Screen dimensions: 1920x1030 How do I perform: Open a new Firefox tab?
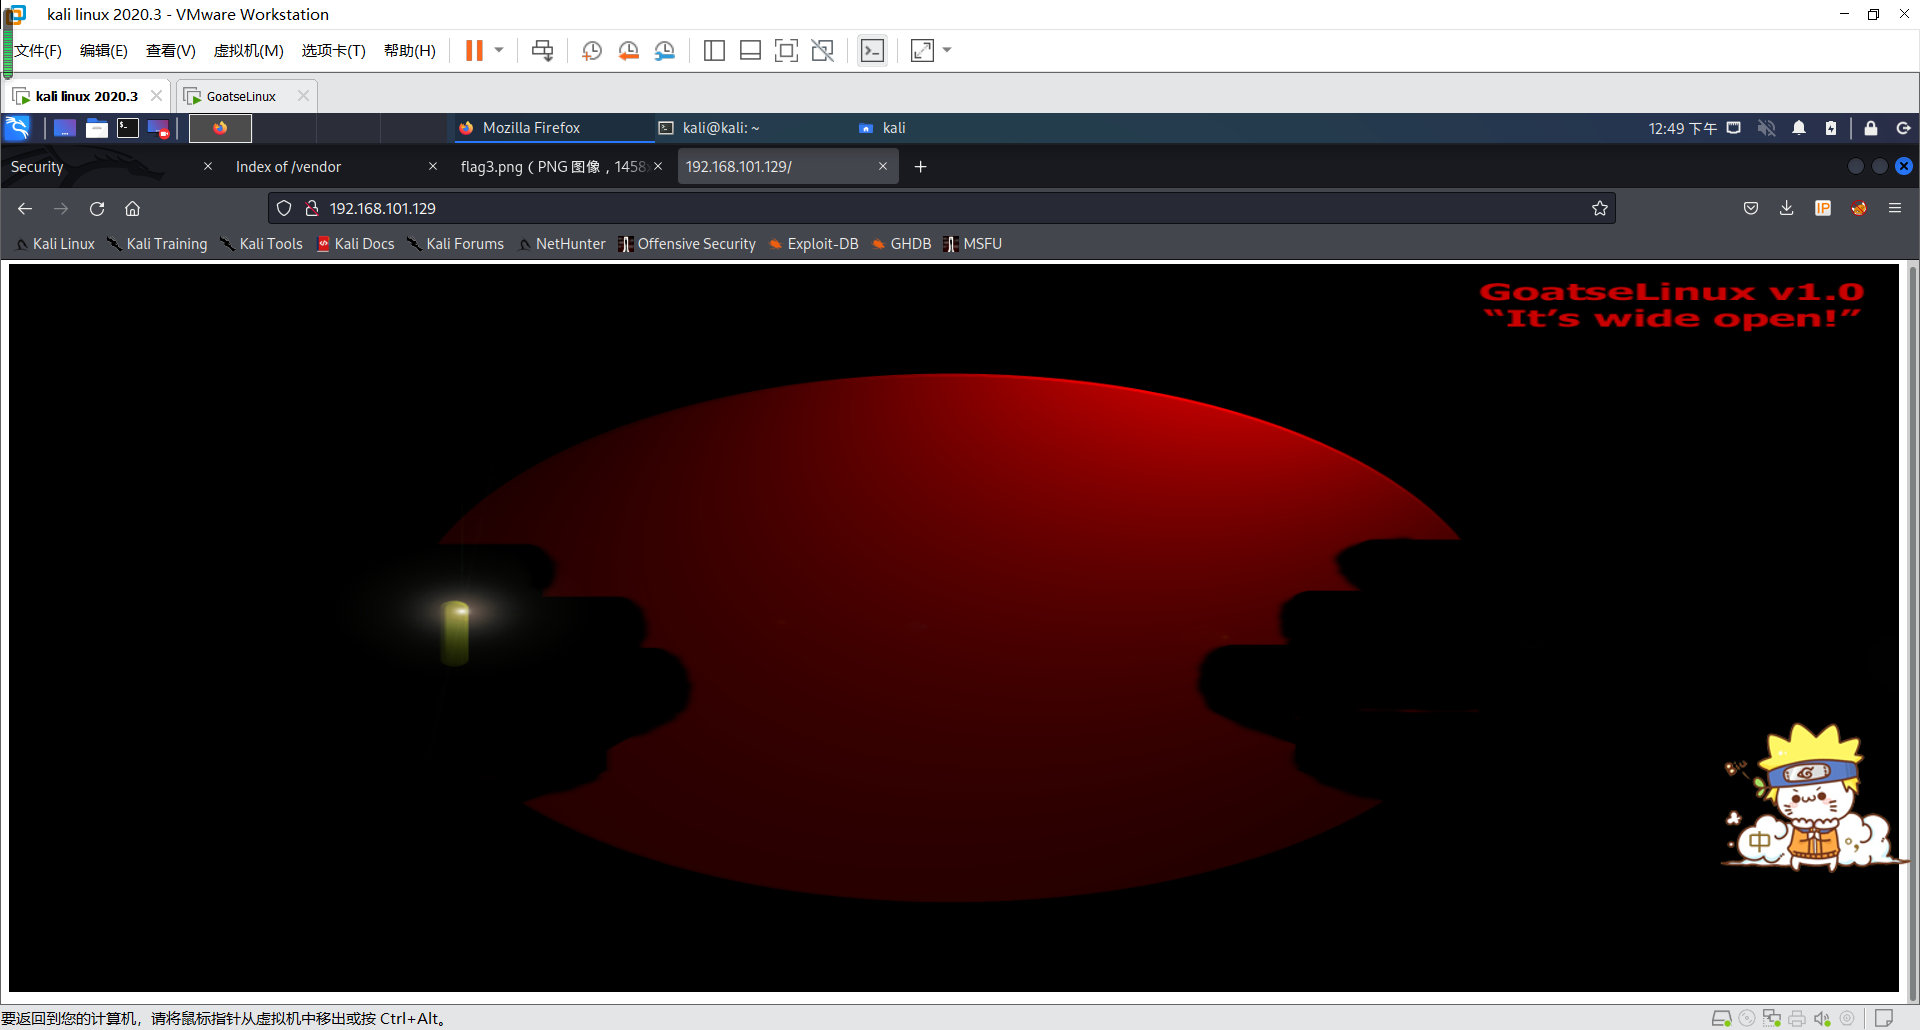(x=921, y=167)
